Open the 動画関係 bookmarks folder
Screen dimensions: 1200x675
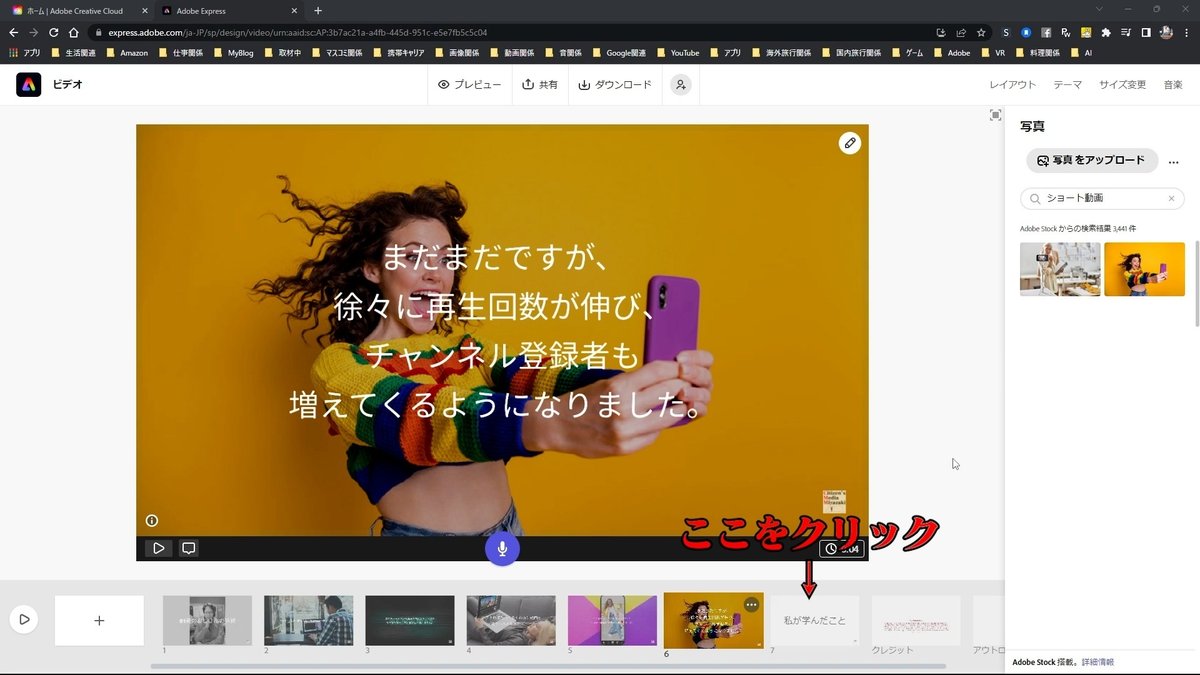(x=511, y=52)
